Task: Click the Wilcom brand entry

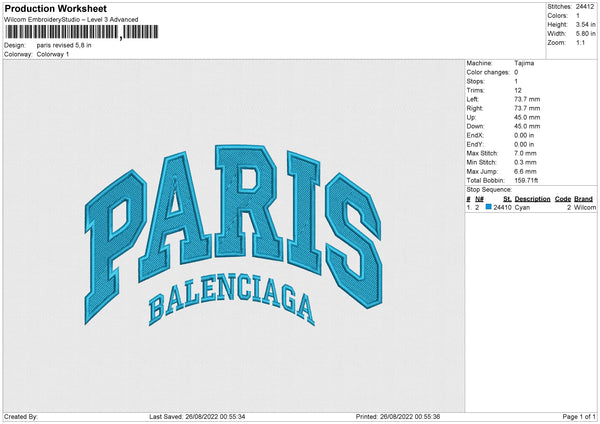Action: click(584, 207)
